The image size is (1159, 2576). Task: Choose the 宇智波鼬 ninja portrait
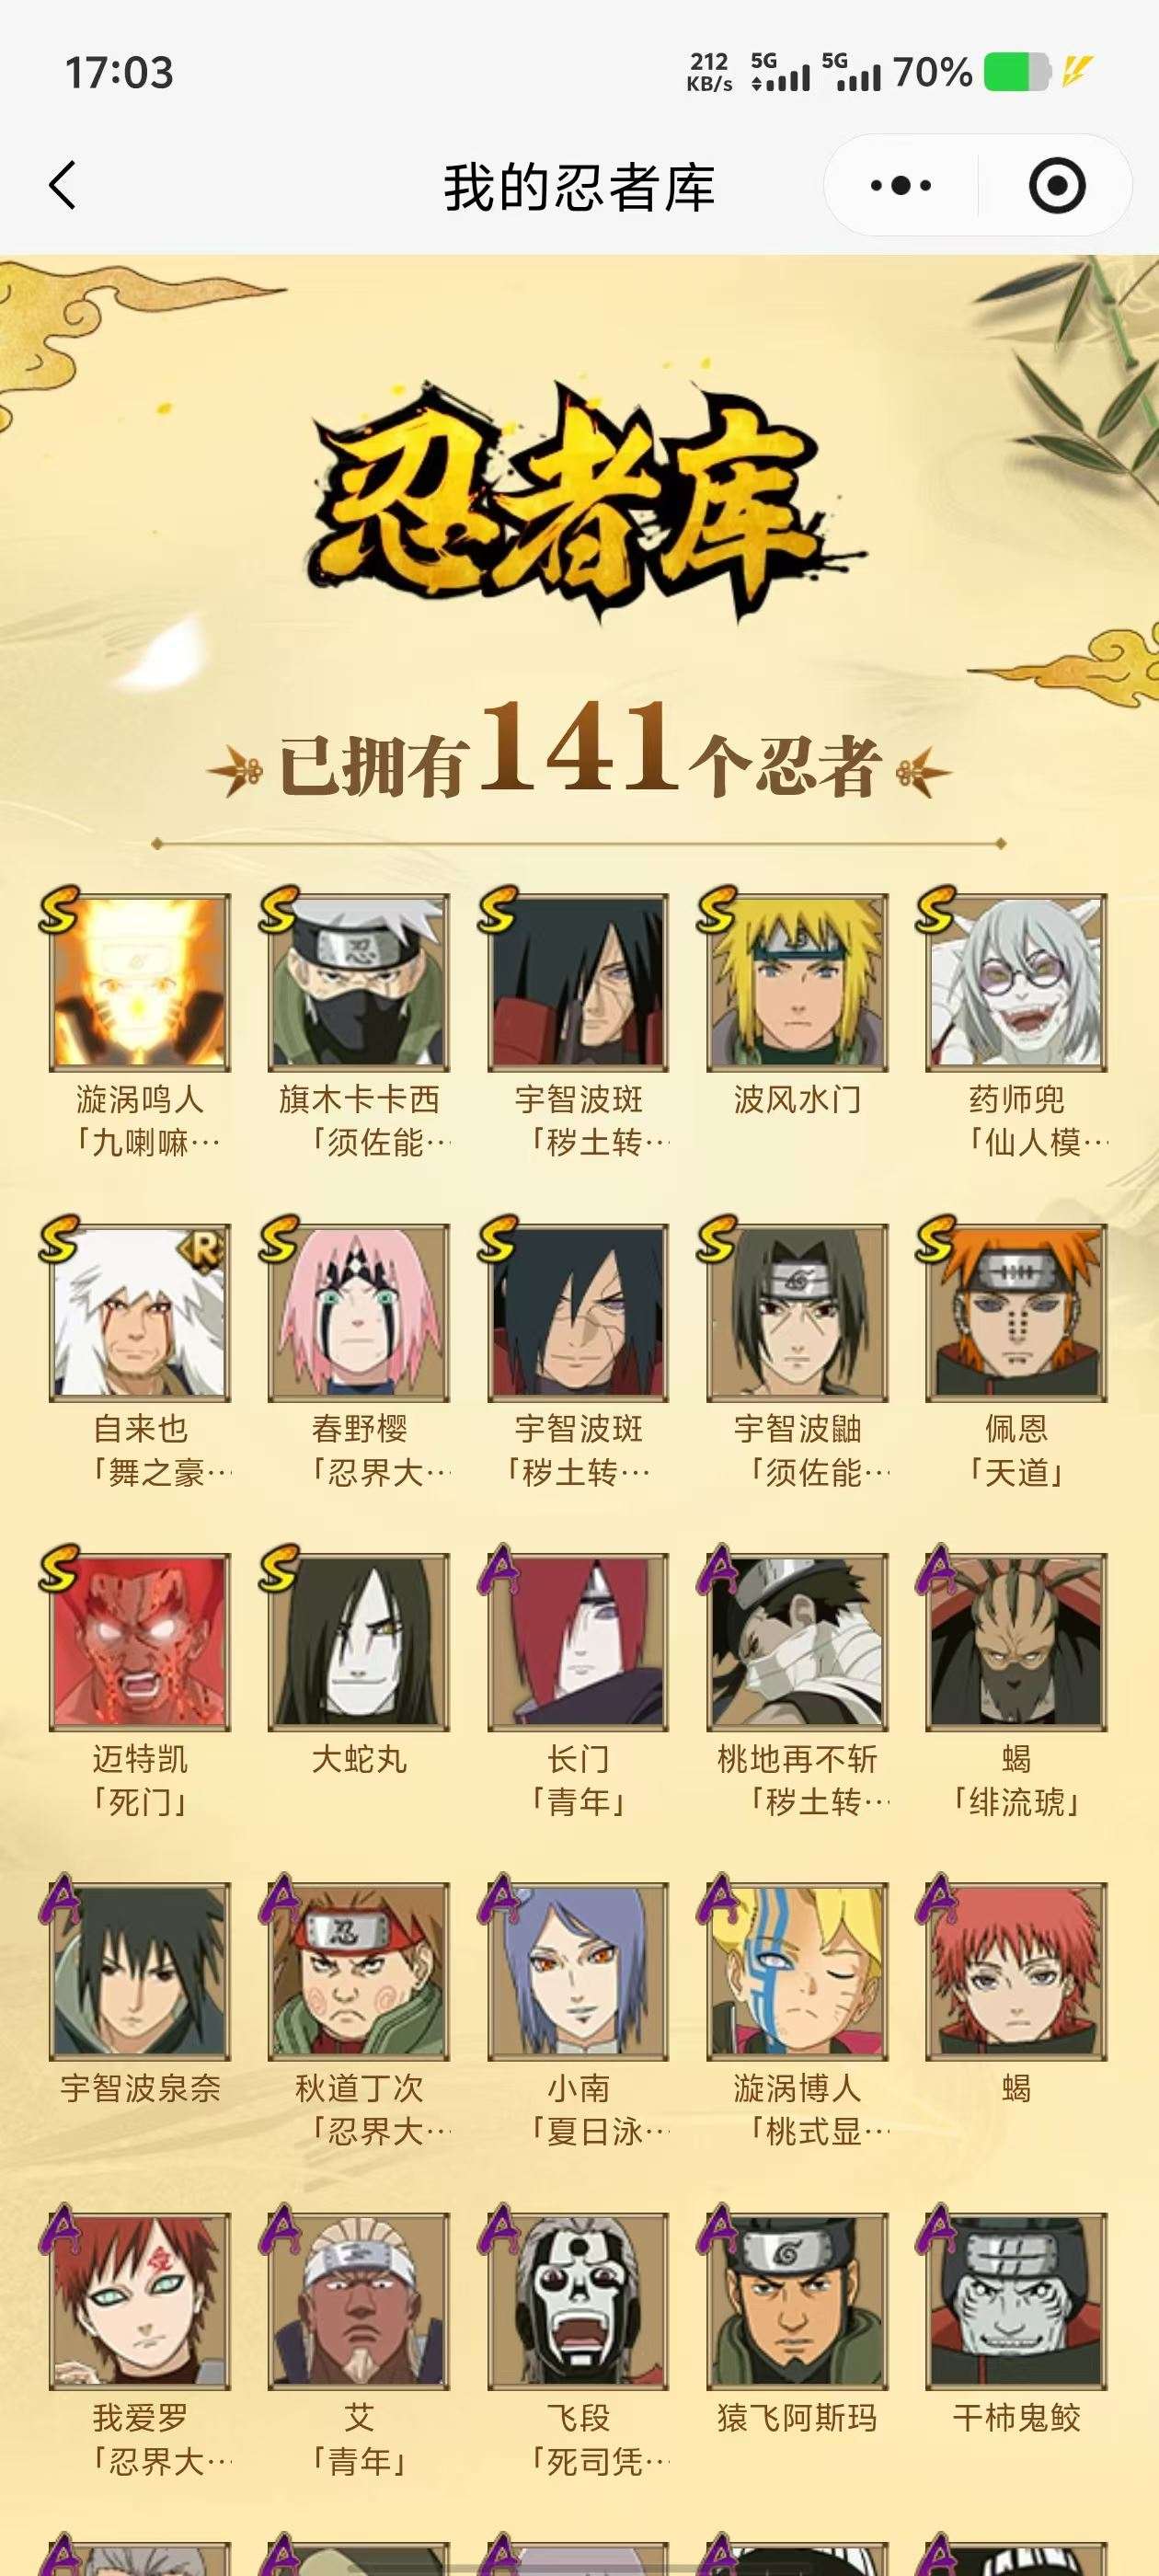pyautogui.click(x=797, y=1311)
